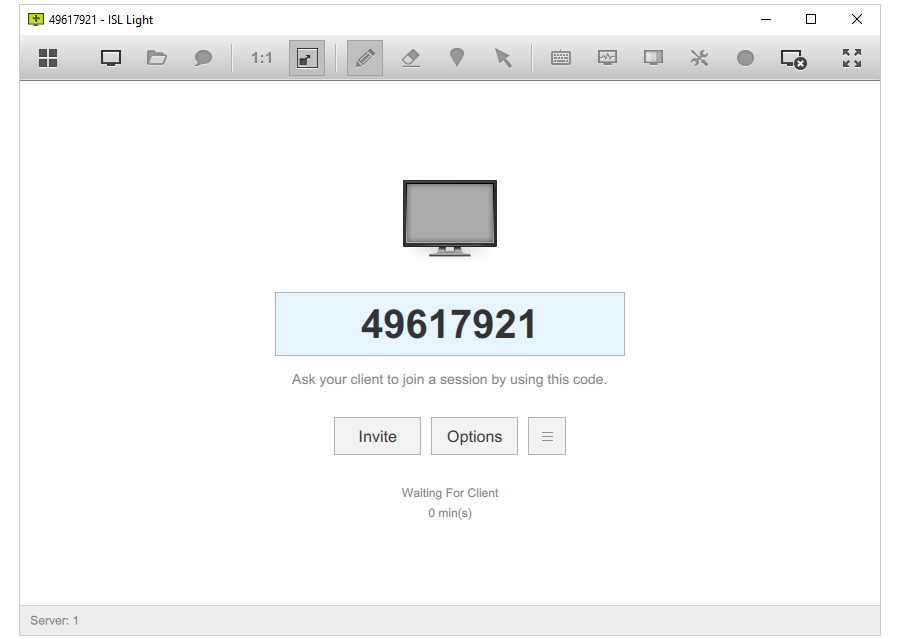Open the system monitor activity icon
This screenshot has width=900, height=639.
[607, 57]
